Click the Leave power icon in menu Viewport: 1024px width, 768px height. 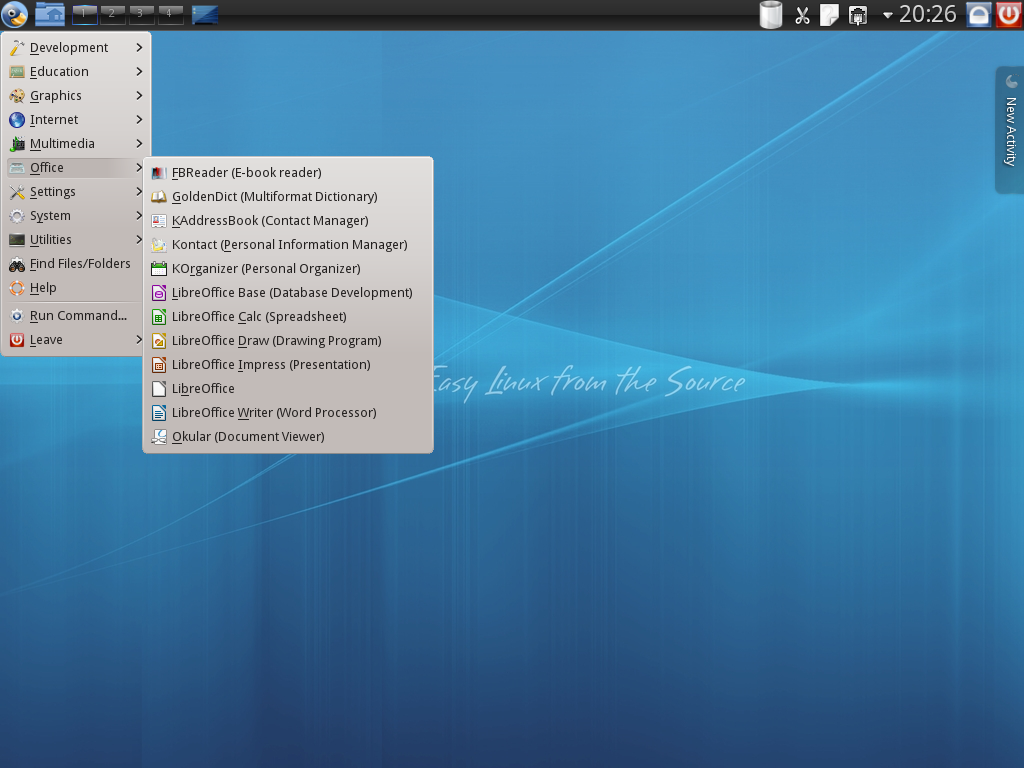coord(18,340)
